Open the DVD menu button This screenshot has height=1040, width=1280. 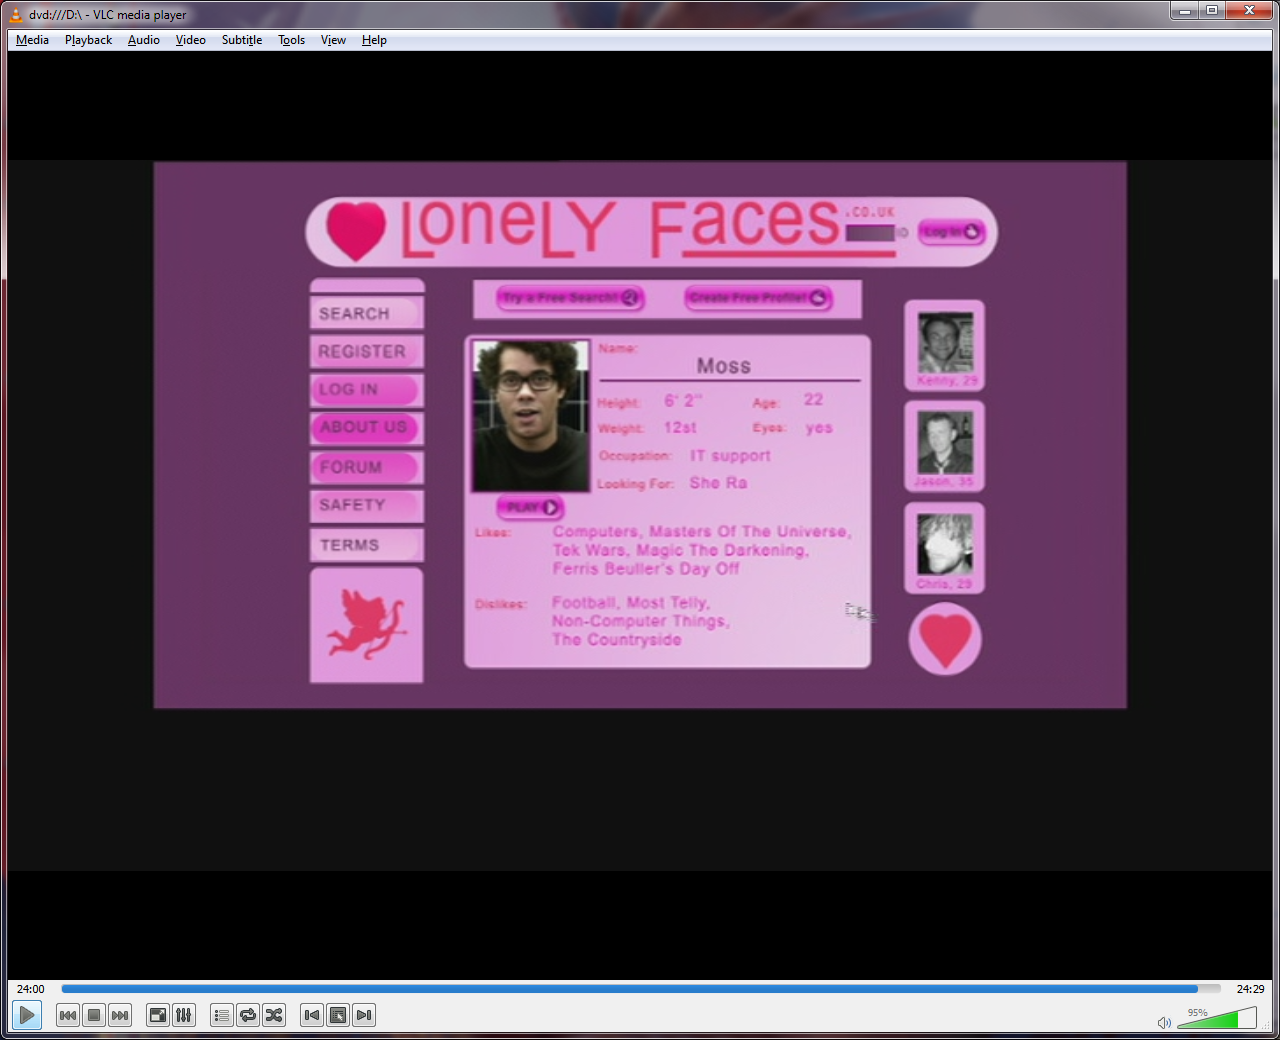tap(338, 1016)
